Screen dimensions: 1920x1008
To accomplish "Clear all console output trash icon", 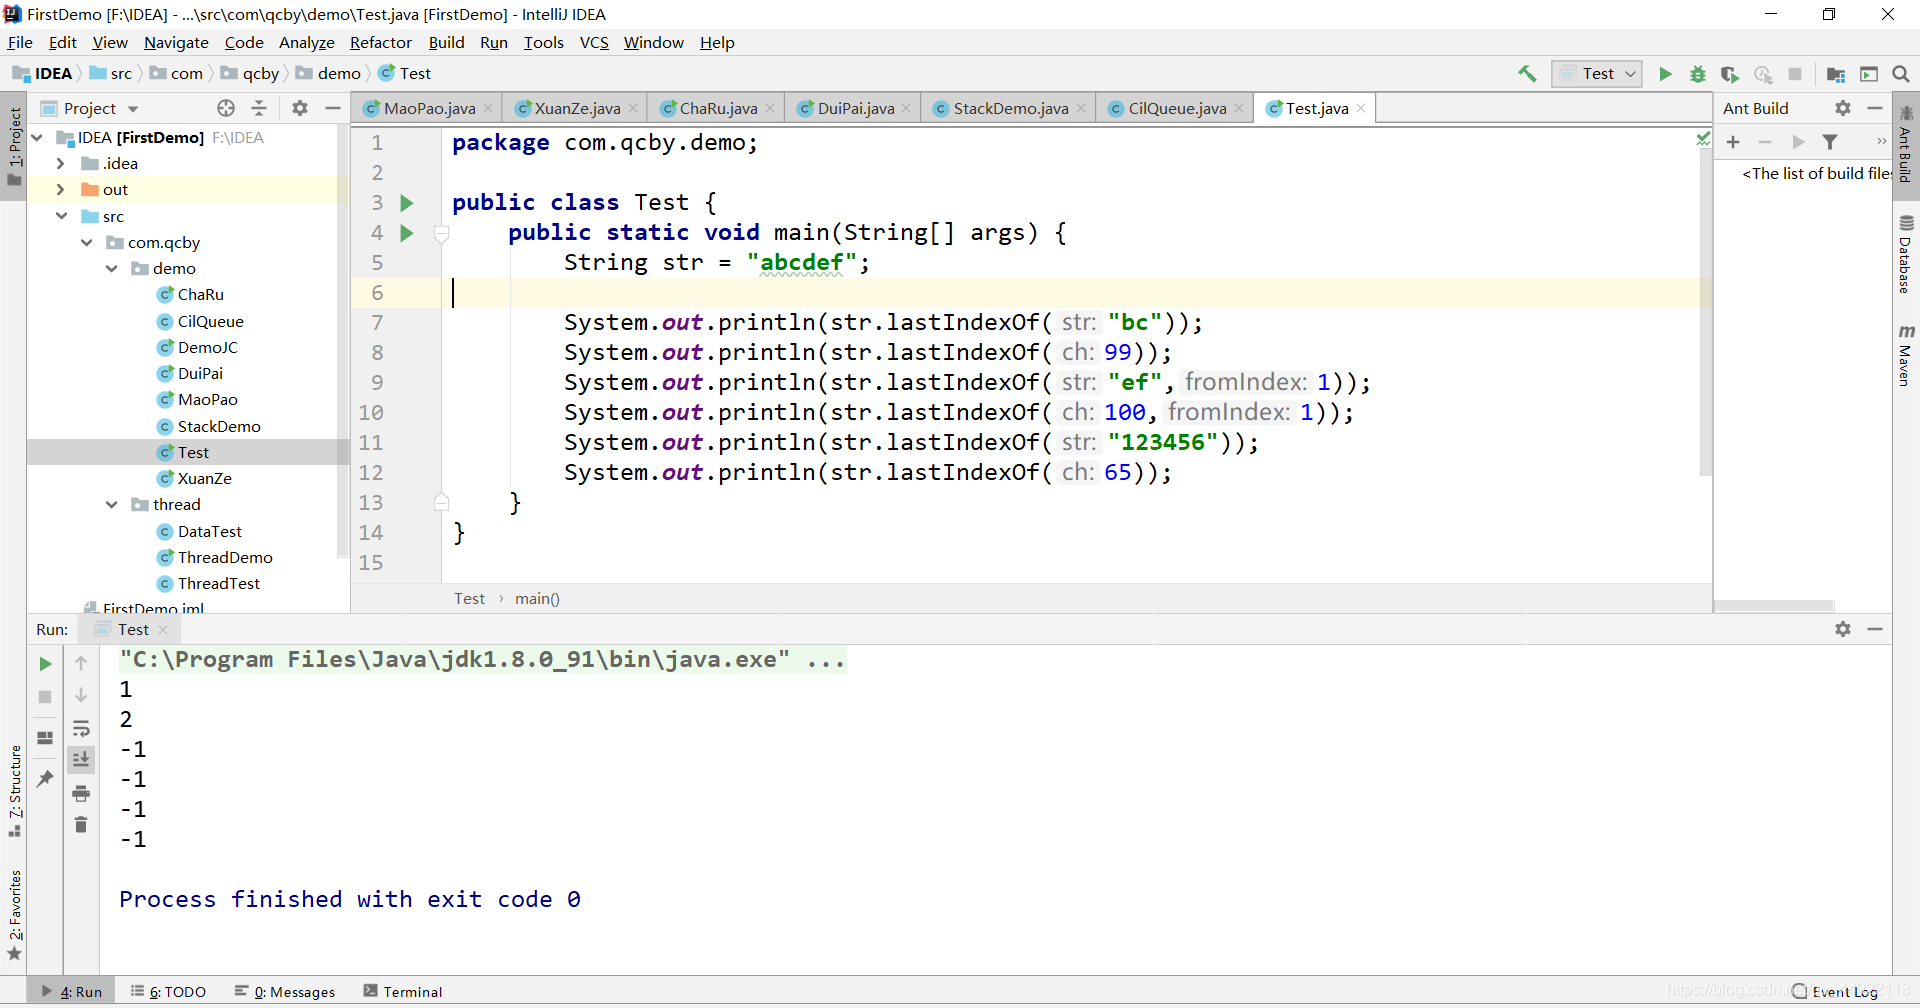I will click(x=81, y=825).
